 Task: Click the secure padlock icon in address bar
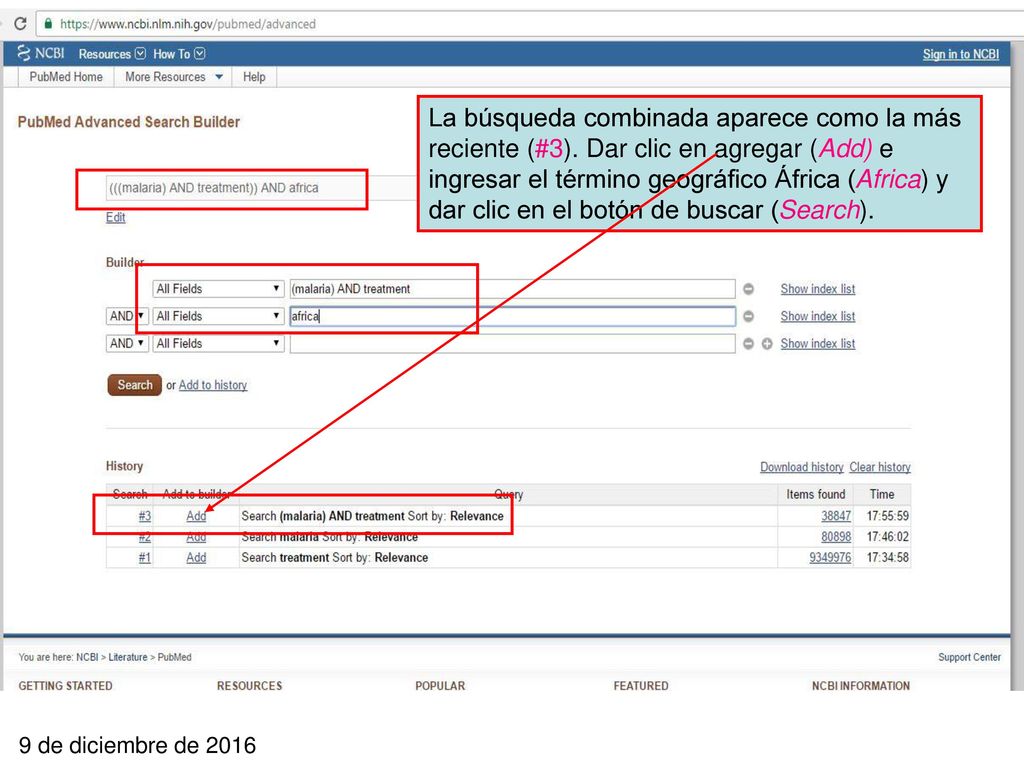(x=48, y=24)
